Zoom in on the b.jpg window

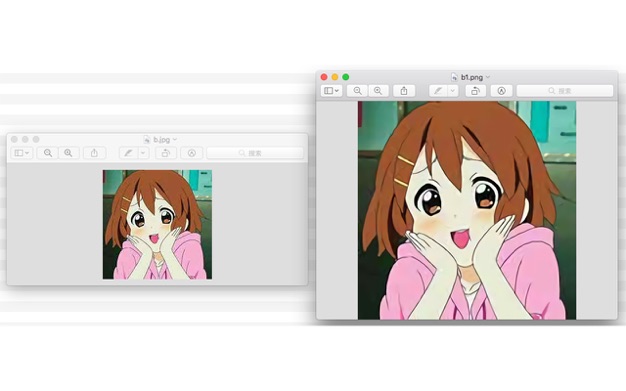68,153
